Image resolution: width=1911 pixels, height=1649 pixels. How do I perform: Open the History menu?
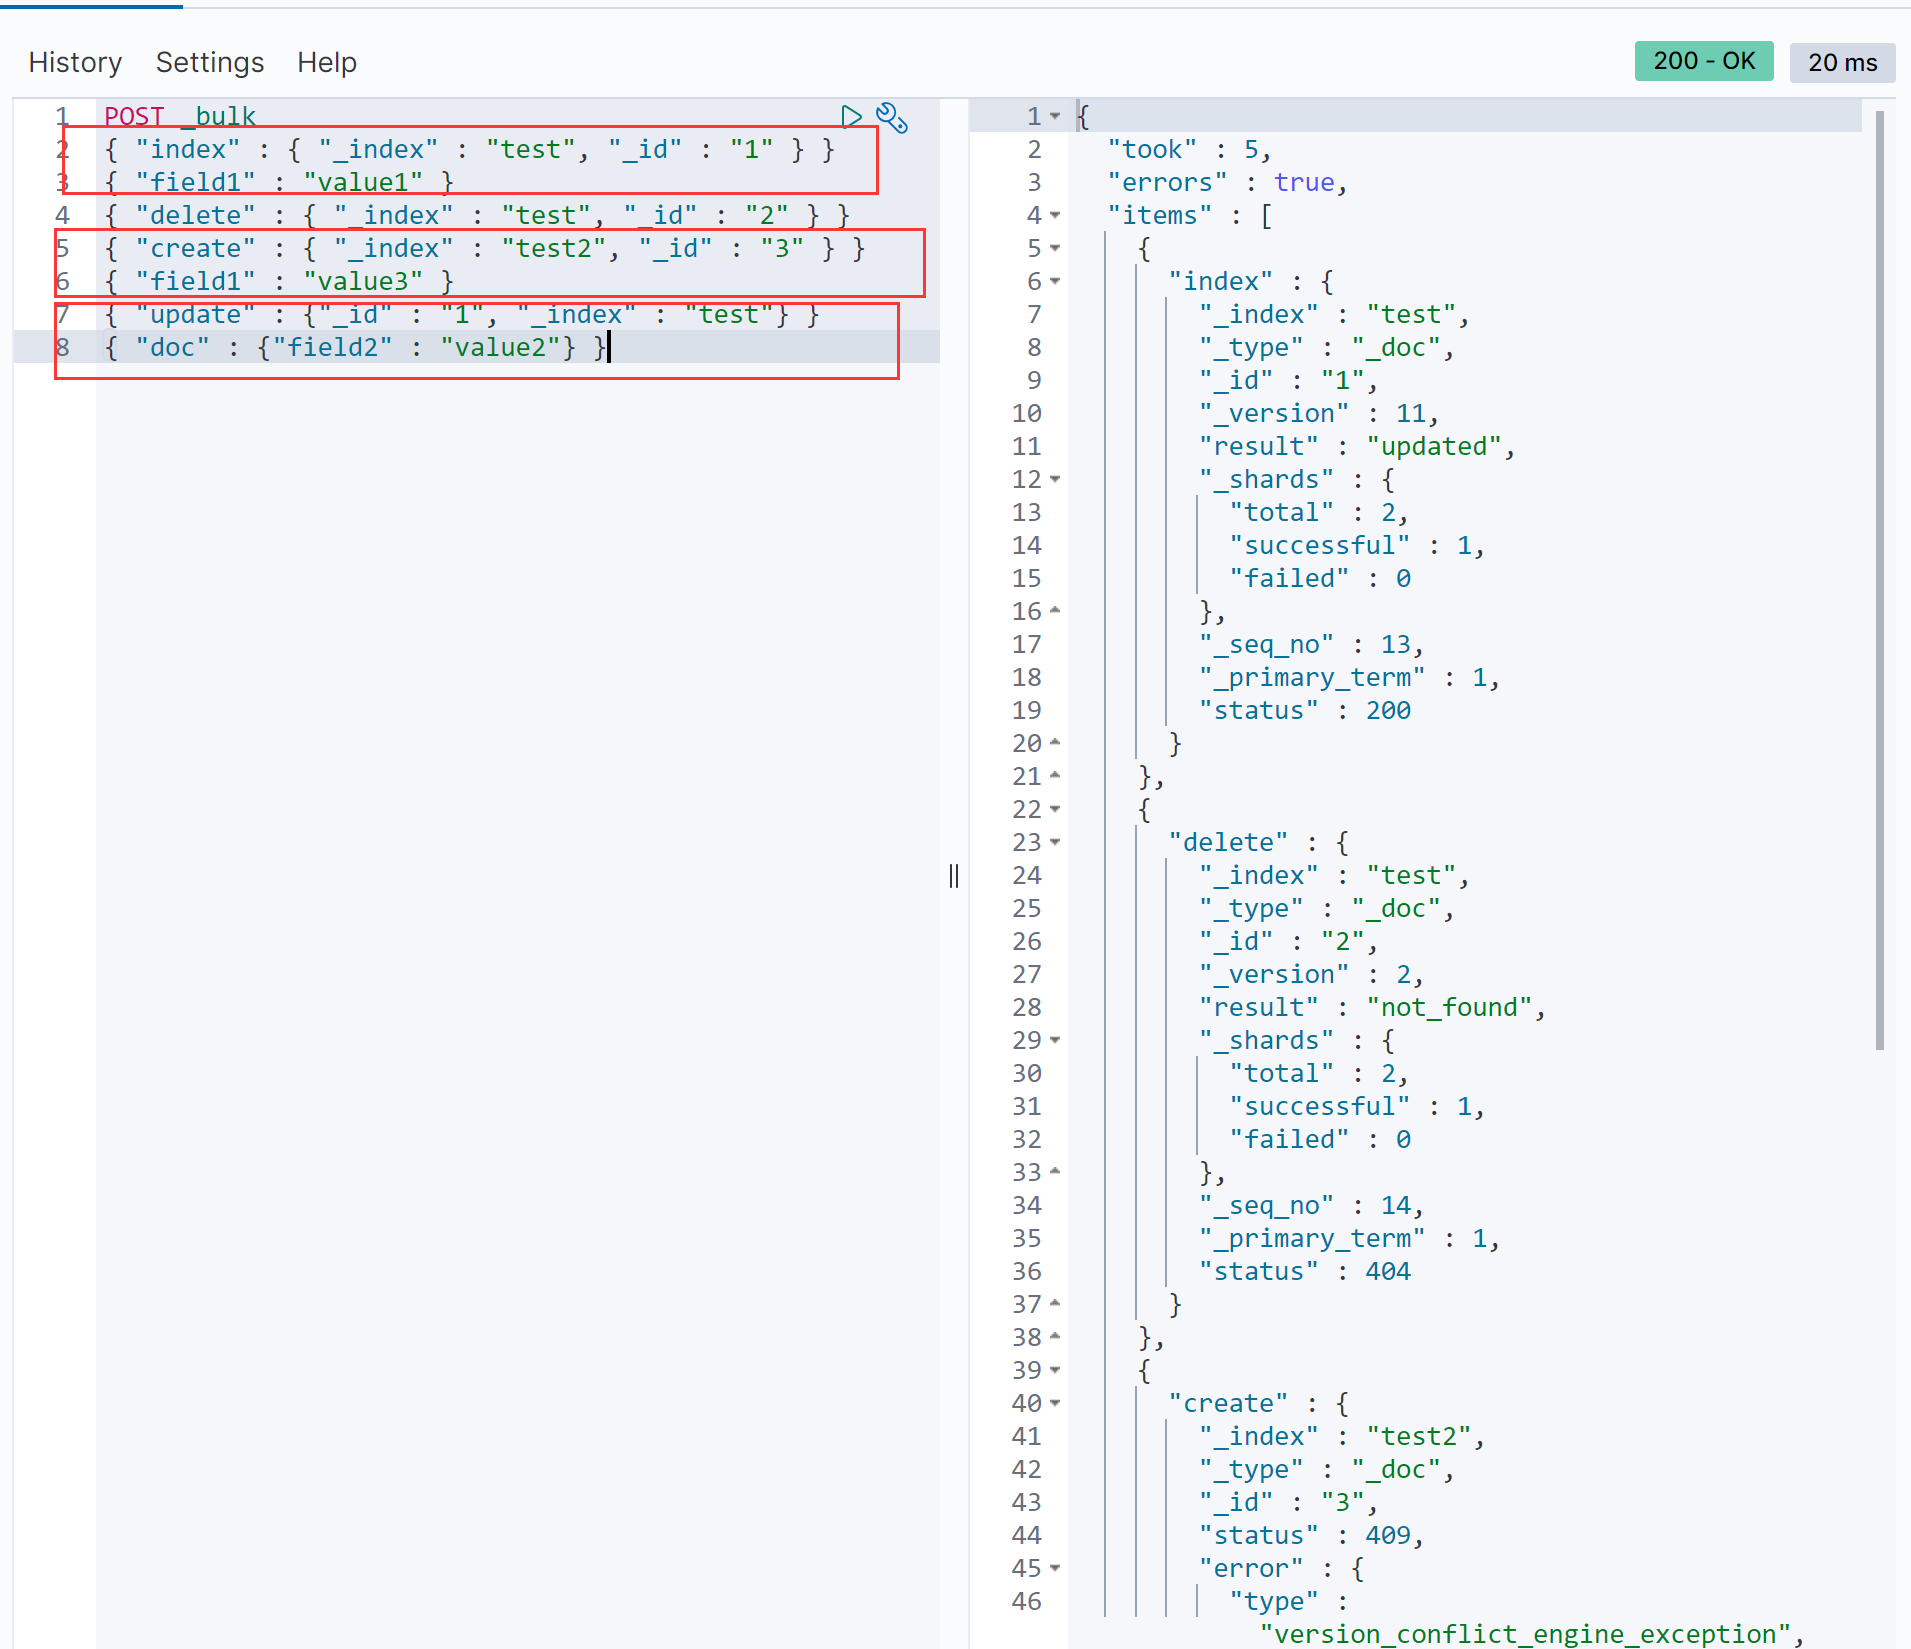coord(75,62)
